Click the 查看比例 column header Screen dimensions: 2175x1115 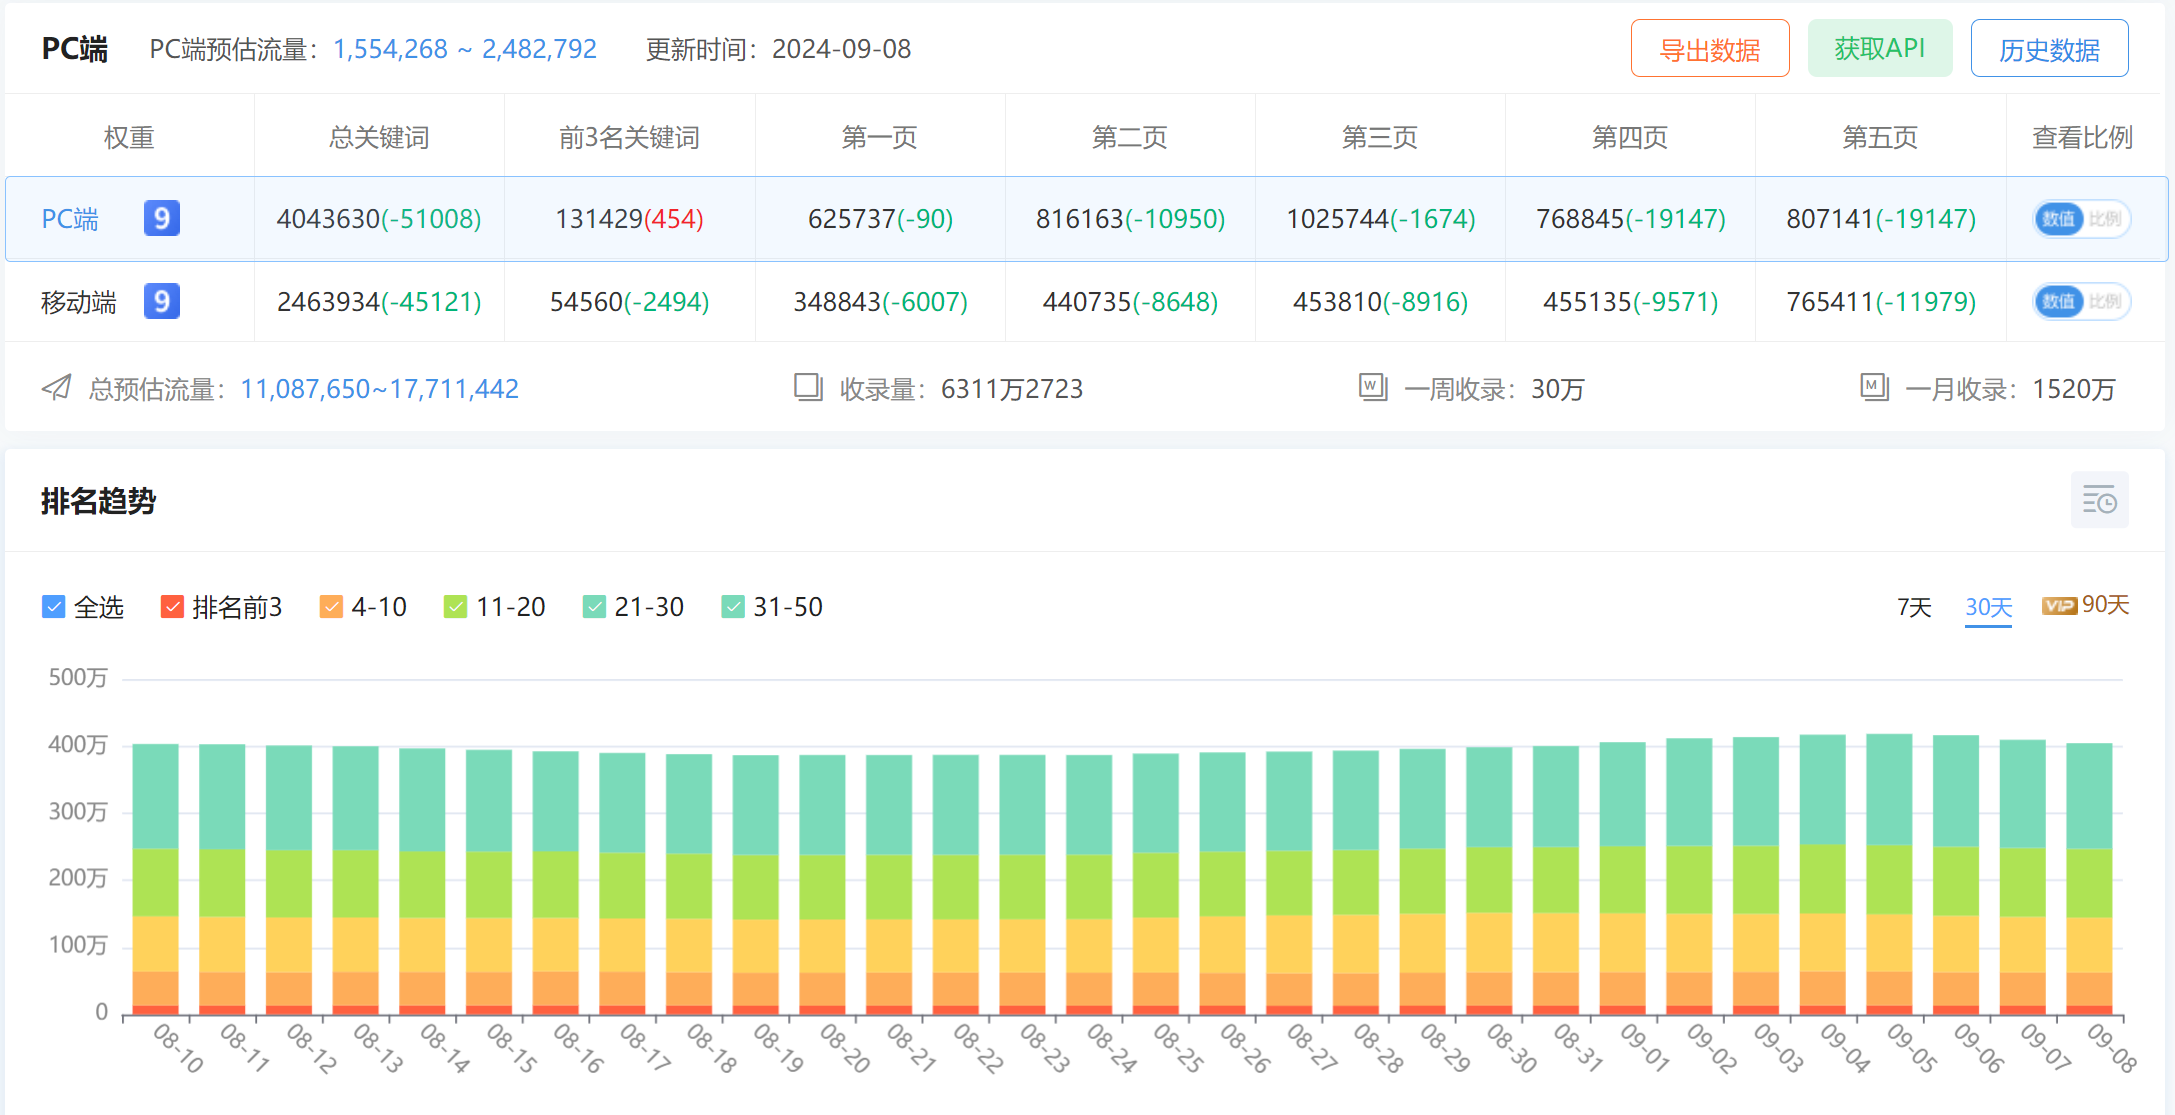click(x=2082, y=137)
